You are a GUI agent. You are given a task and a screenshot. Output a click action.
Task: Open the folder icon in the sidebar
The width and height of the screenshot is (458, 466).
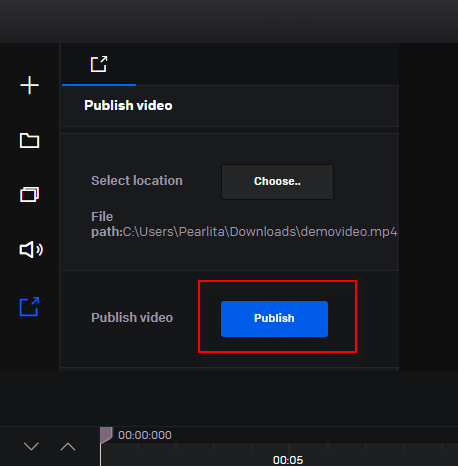click(x=29, y=140)
